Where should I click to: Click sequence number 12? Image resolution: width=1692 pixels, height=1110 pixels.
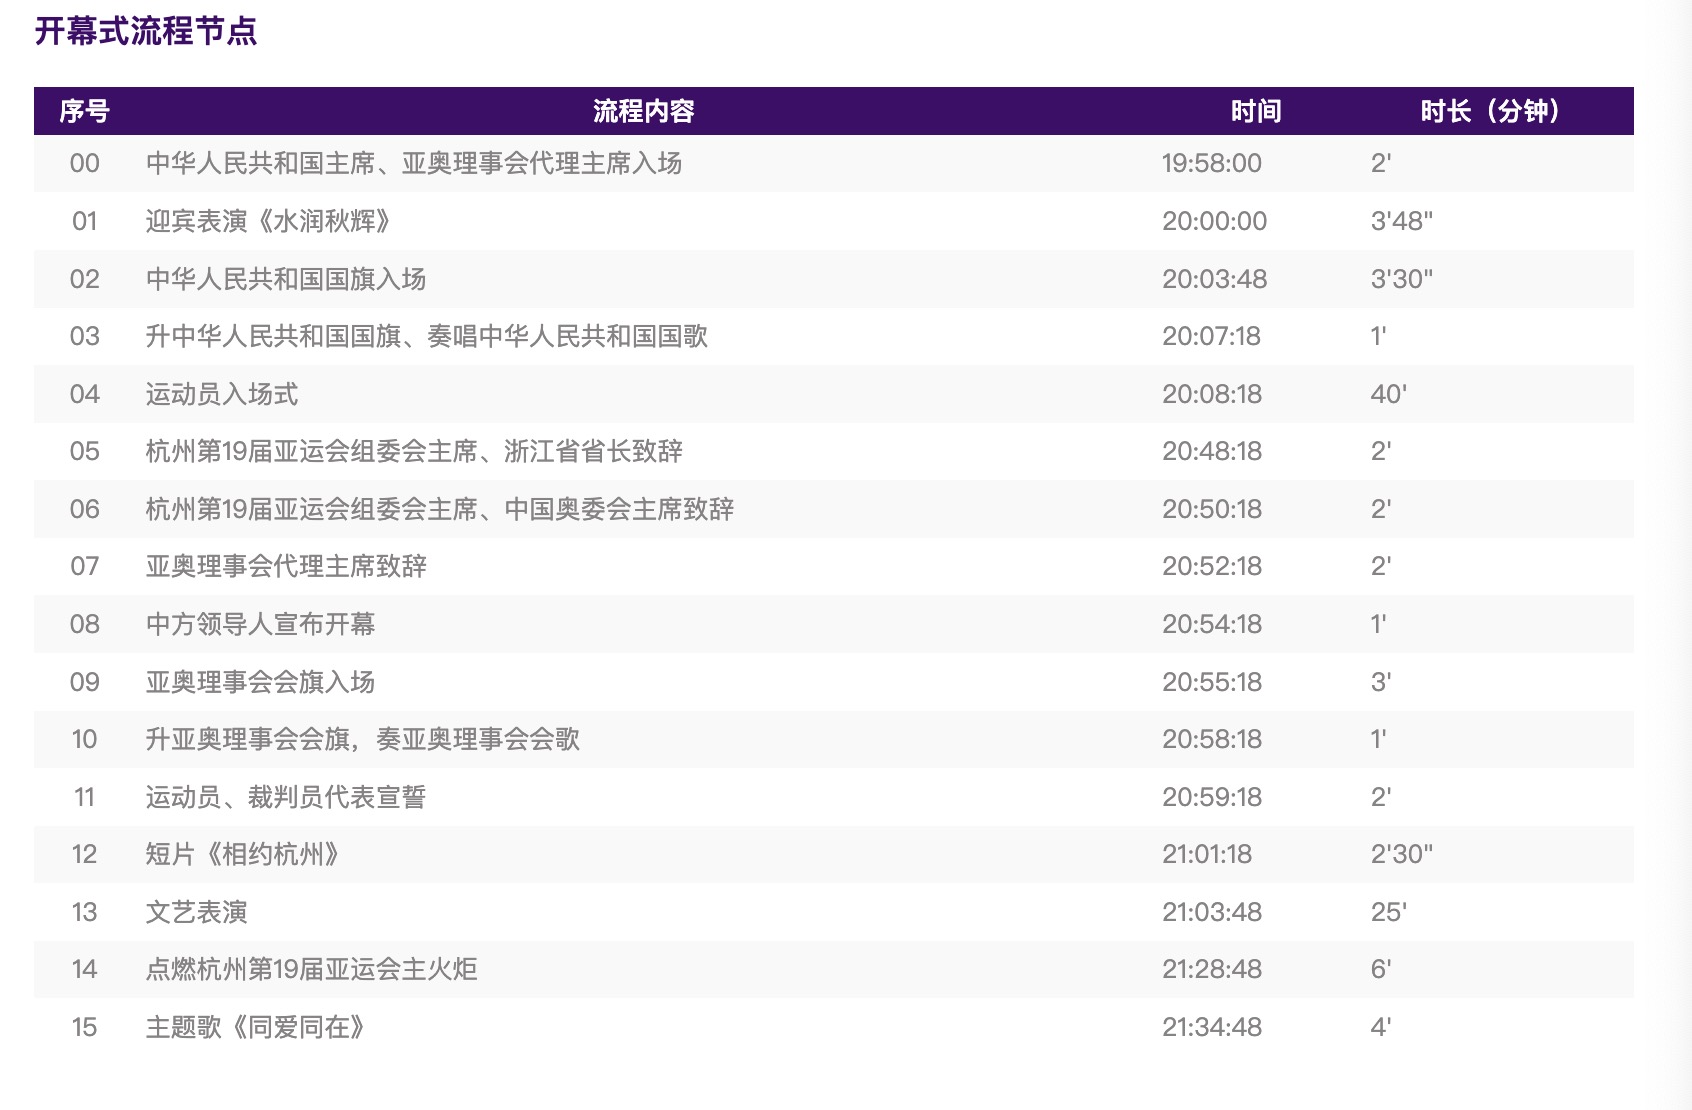[85, 854]
